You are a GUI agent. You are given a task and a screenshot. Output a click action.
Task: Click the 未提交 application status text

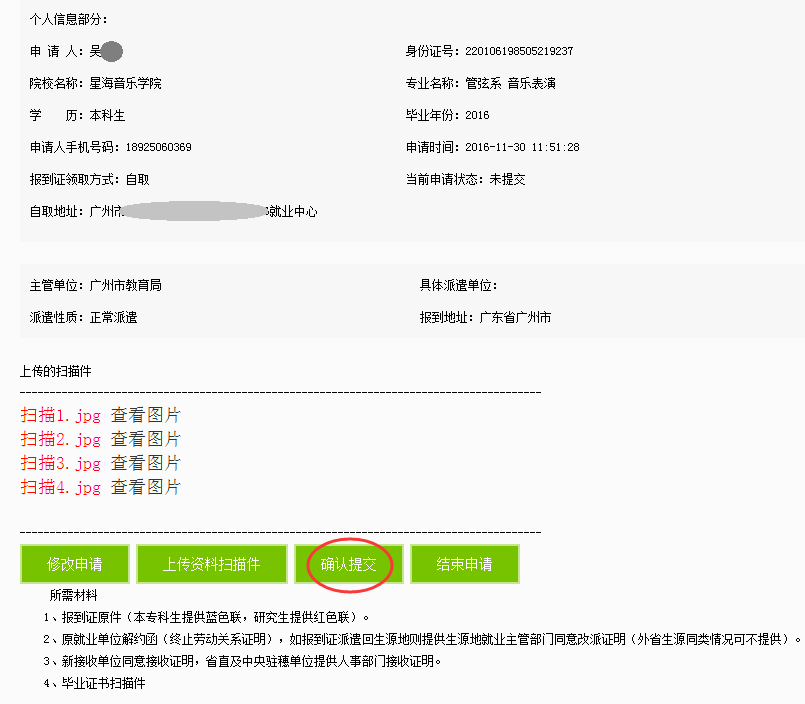[x=507, y=180]
